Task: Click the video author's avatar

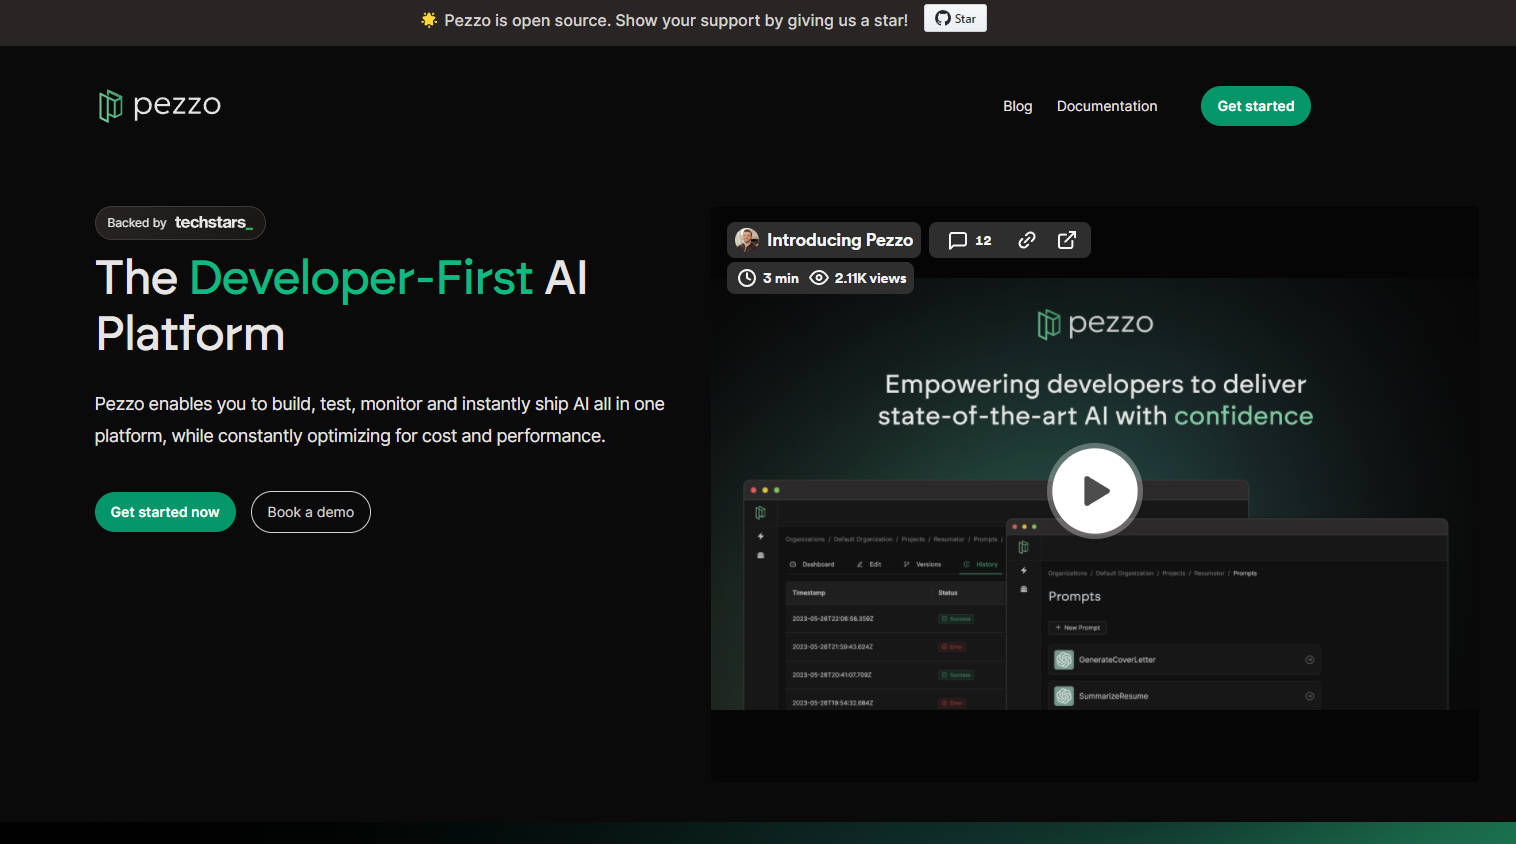Action: coord(746,240)
